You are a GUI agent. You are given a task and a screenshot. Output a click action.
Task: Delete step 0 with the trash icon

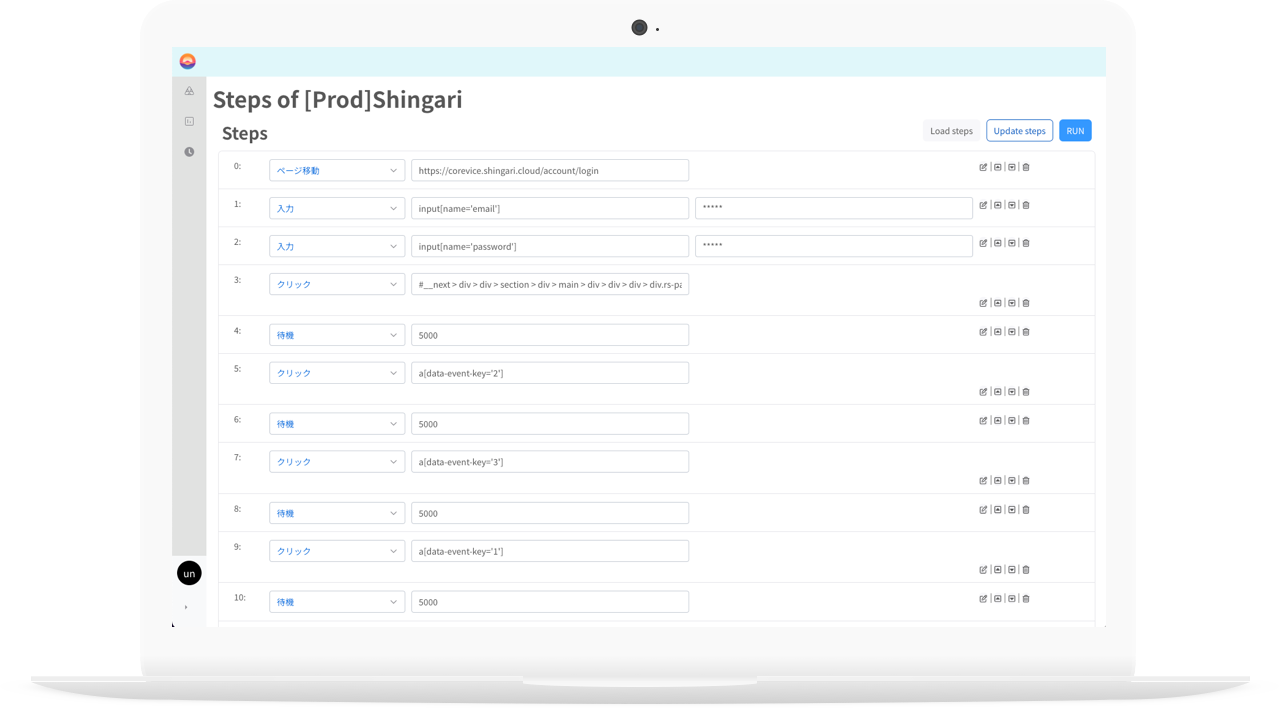[1026, 167]
